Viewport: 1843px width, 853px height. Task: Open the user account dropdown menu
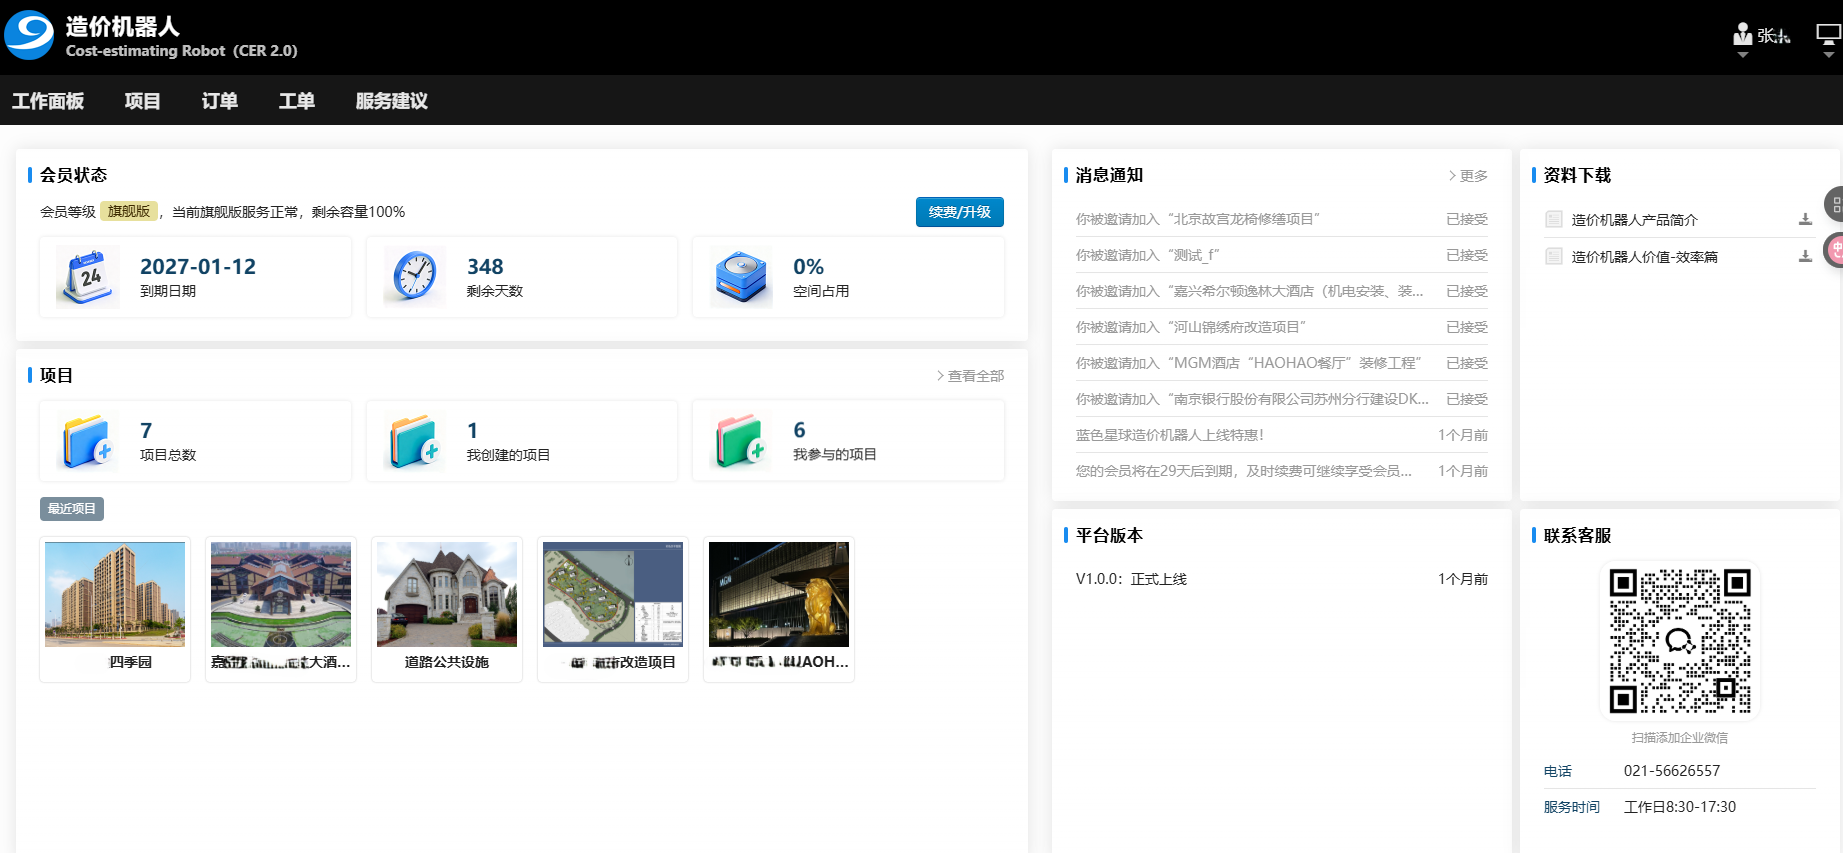(1760, 38)
